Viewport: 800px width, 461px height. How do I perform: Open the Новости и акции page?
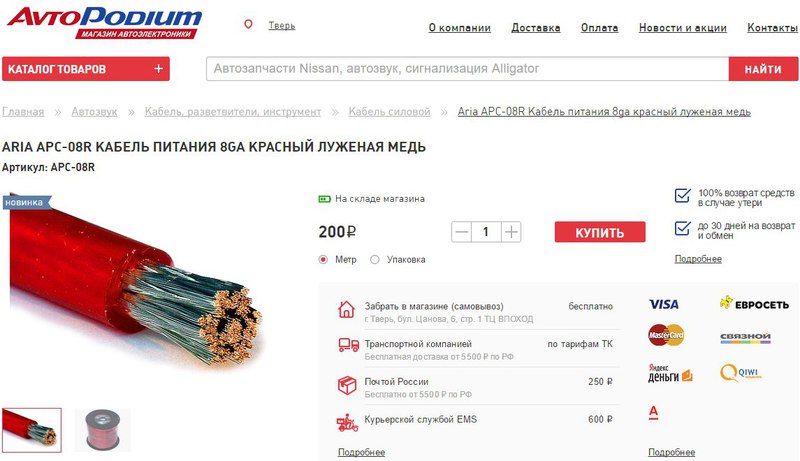click(x=683, y=28)
